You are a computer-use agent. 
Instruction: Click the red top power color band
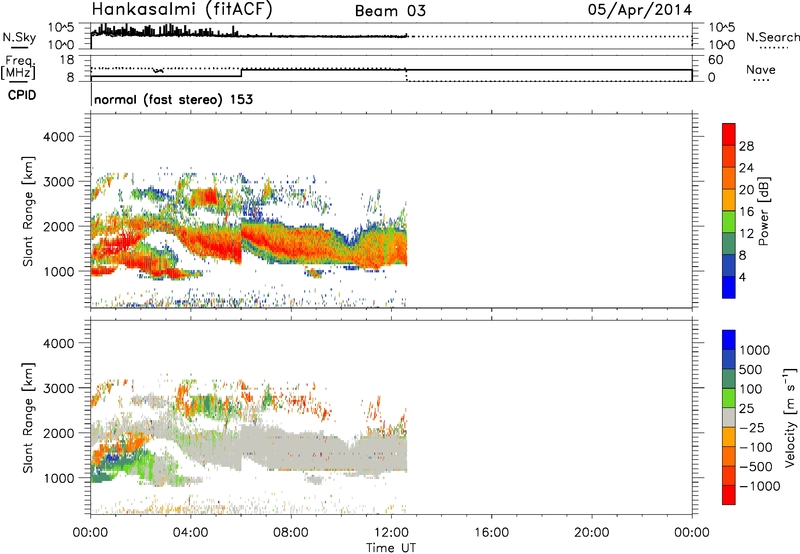[x=729, y=135]
